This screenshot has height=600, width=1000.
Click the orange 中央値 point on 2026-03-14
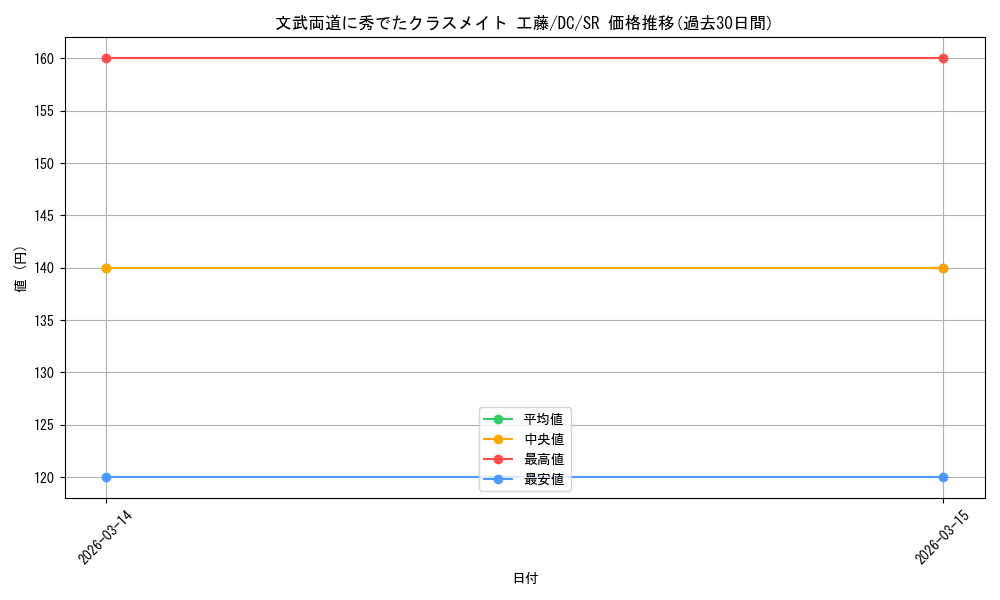point(106,268)
